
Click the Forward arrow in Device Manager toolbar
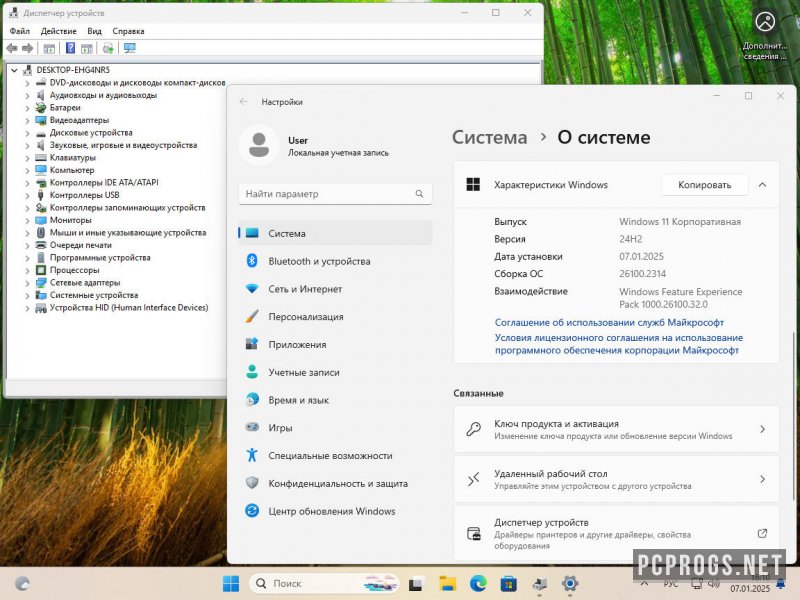tap(28, 48)
